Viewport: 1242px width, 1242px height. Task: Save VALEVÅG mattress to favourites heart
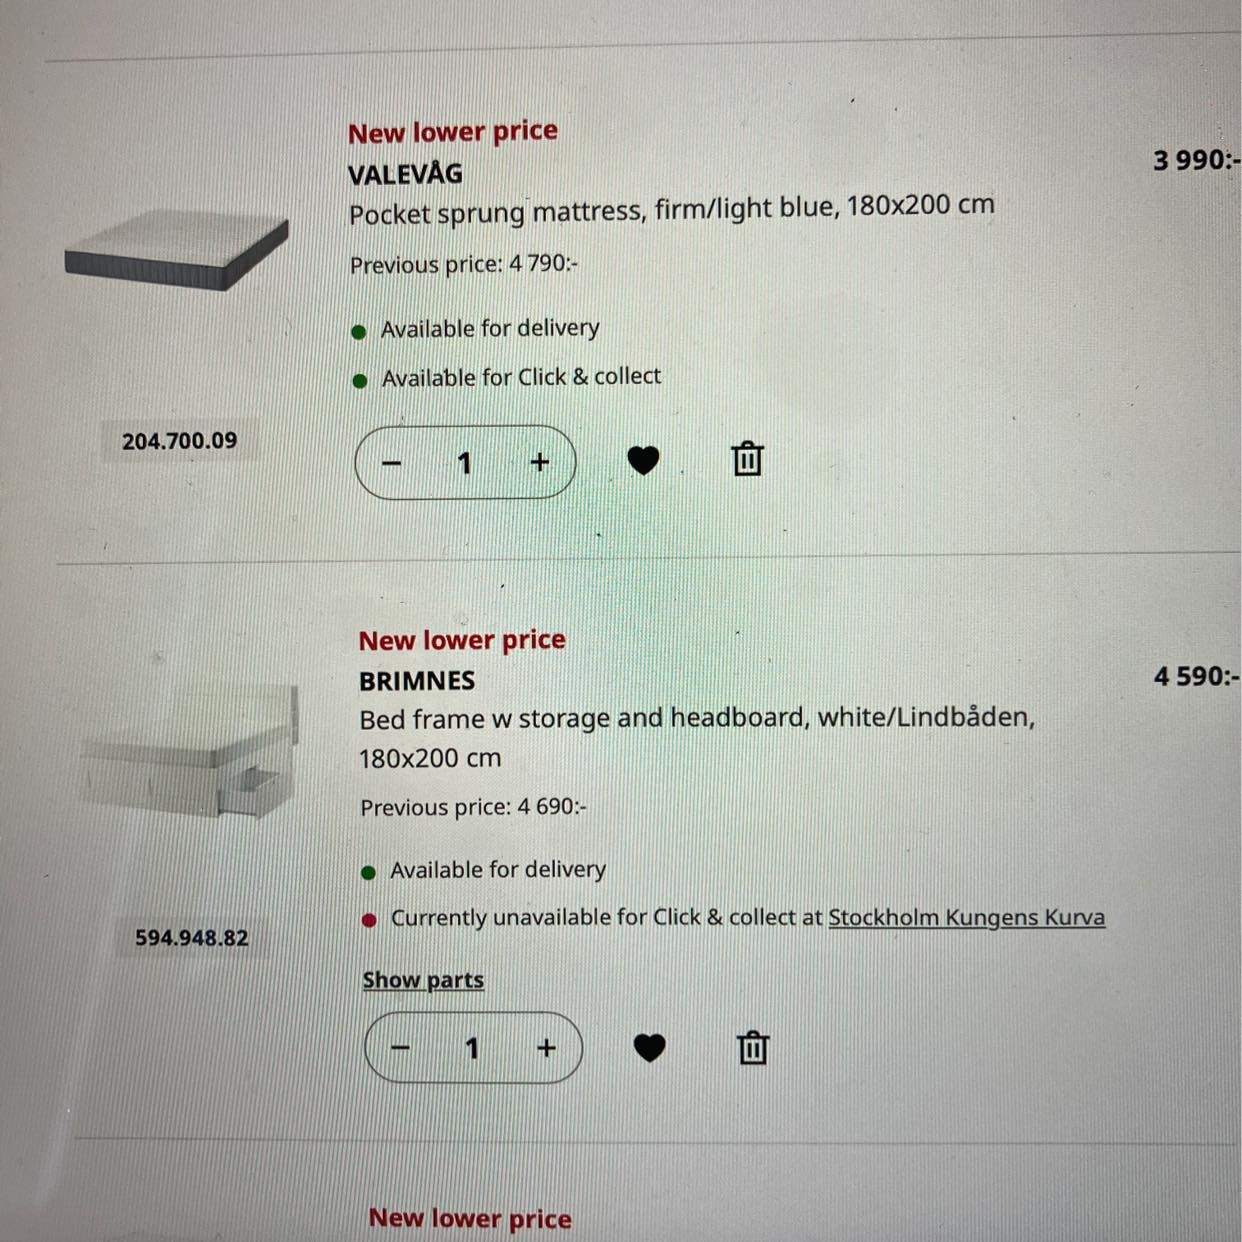pyautogui.click(x=643, y=460)
